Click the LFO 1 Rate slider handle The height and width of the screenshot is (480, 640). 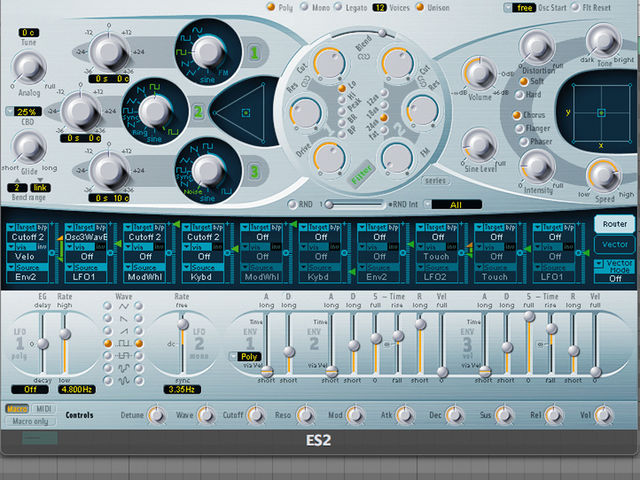65,334
